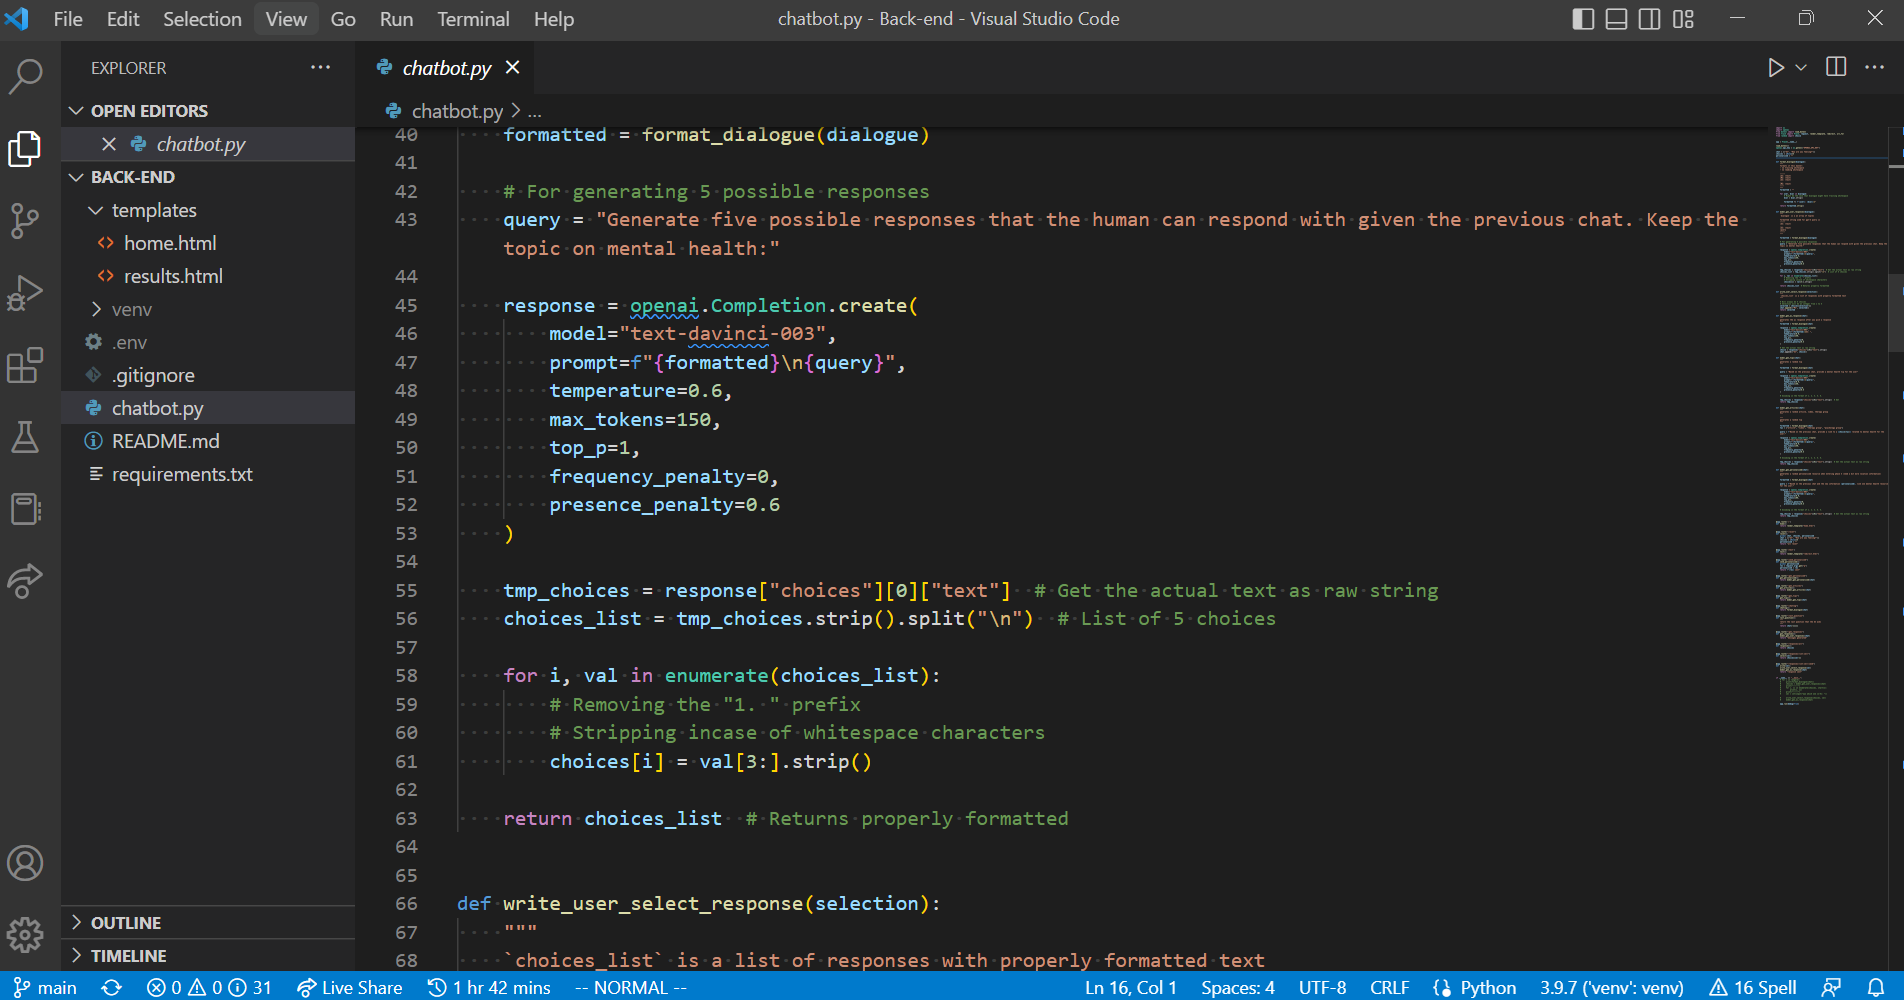
Task: Open the Explorer view icon
Action: [25, 149]
